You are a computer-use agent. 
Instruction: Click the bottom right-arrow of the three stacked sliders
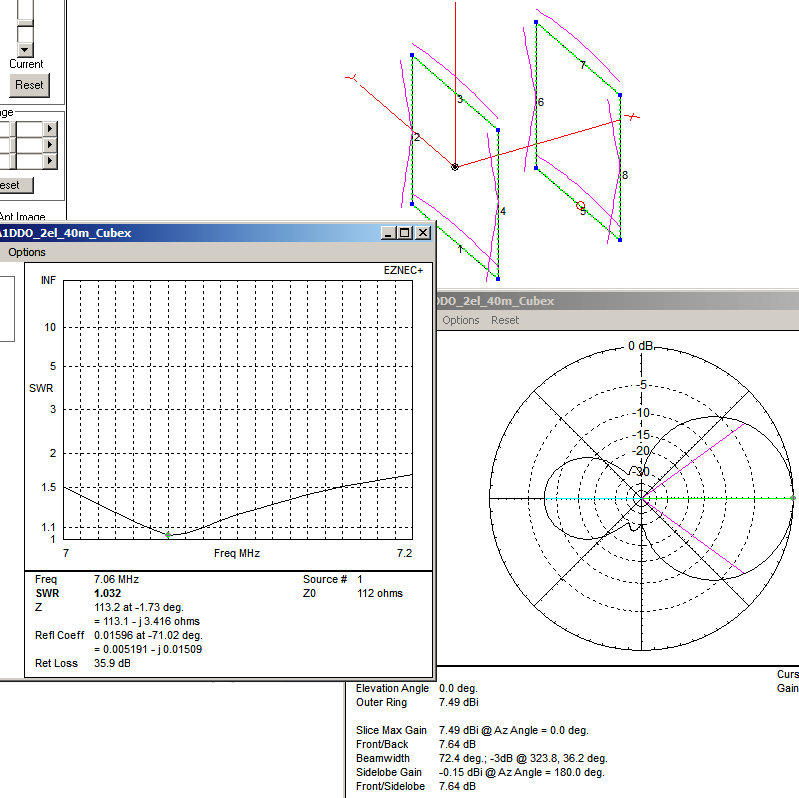(49, 161)
